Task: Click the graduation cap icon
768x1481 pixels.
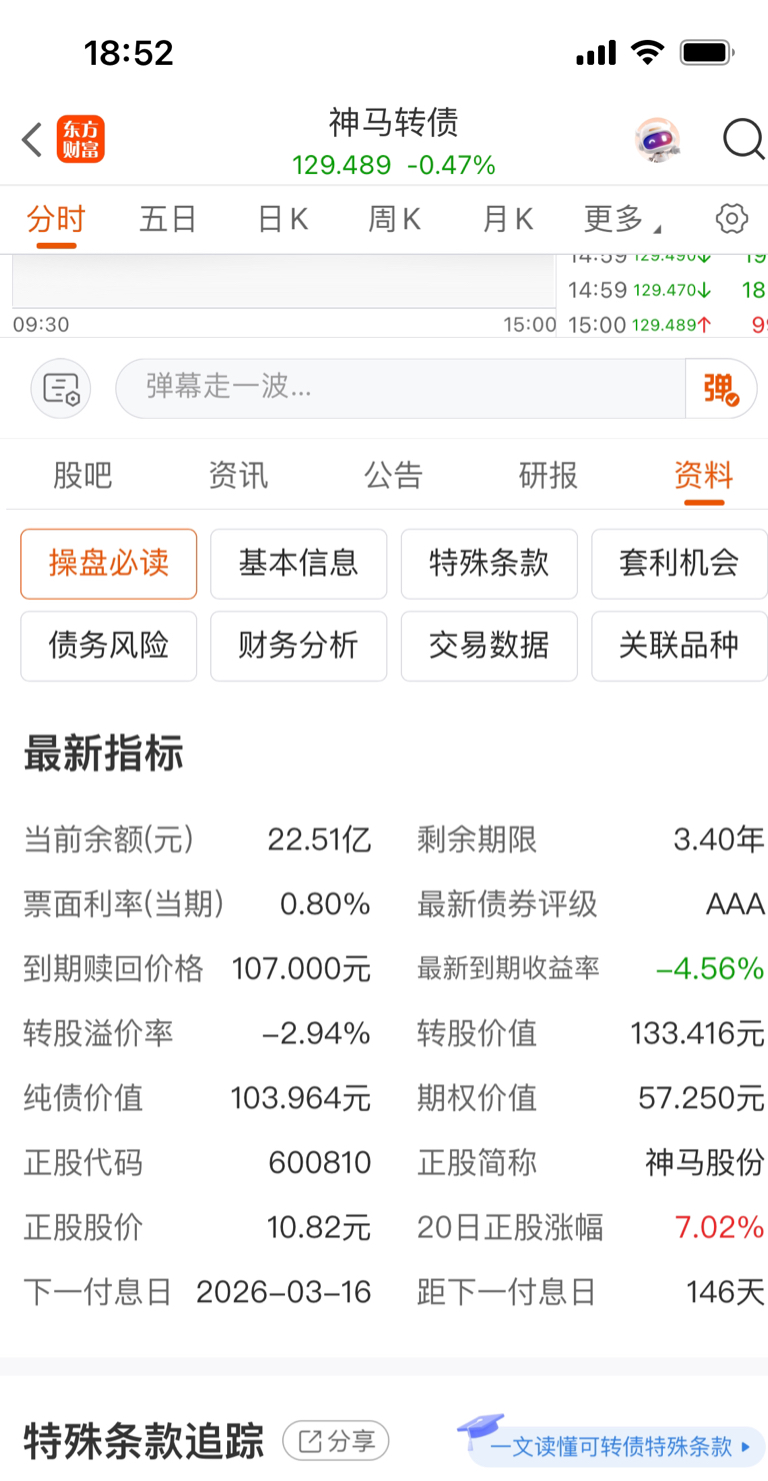Action: pyautogui.click(x=481, y=1433)
